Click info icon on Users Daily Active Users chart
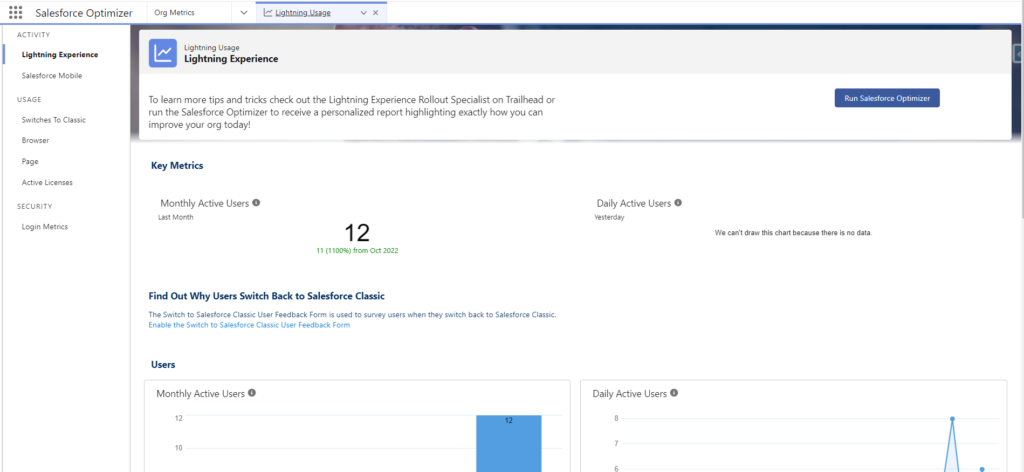 [x=674, y=393]
